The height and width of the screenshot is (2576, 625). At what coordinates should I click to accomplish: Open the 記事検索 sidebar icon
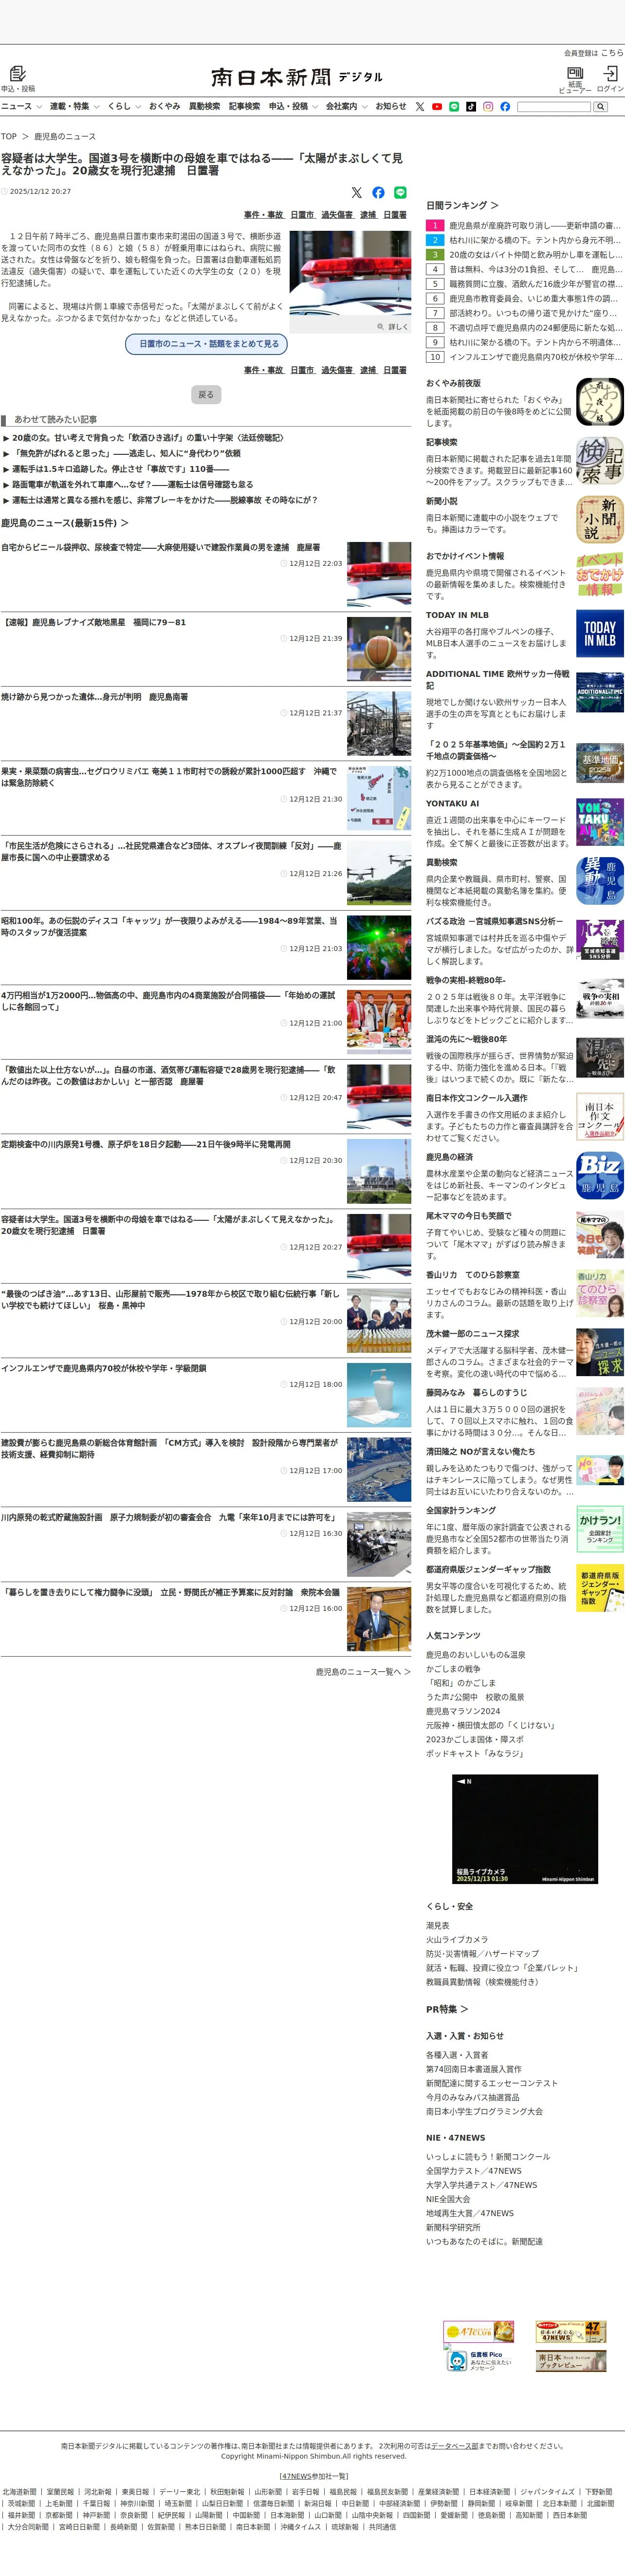(x=599, y=461)
